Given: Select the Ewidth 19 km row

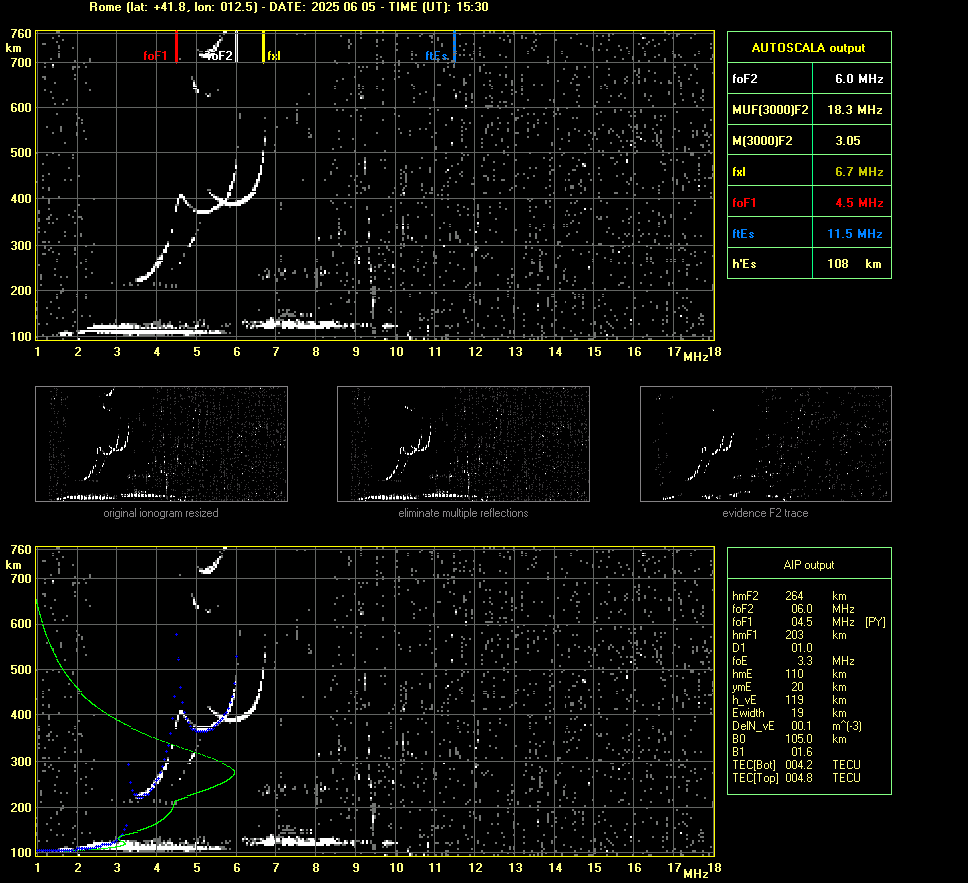Looking at the screenshot, I should [x=789, y=713].
